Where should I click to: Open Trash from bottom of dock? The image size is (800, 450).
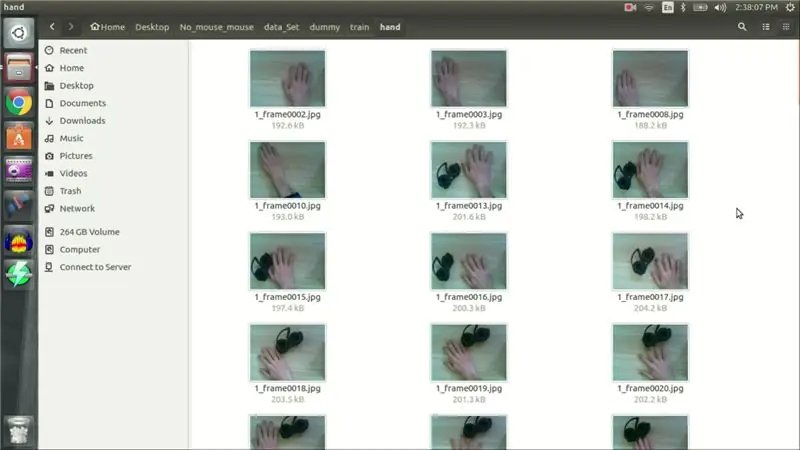(x=19, y=431)
